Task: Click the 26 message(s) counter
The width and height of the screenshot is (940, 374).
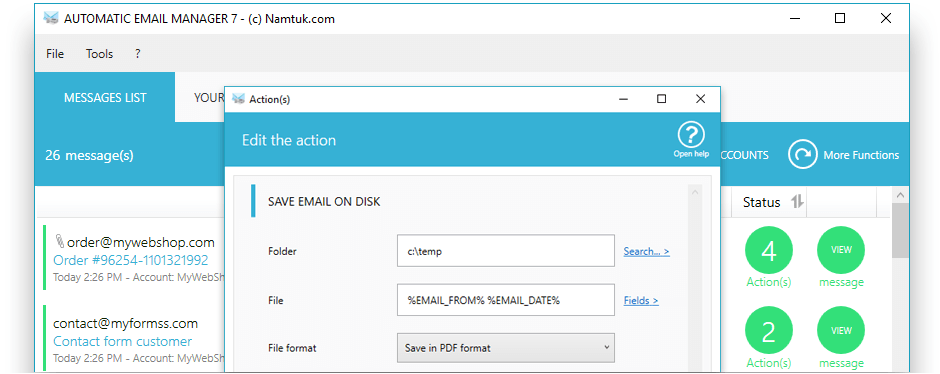Action: (89, 155)
